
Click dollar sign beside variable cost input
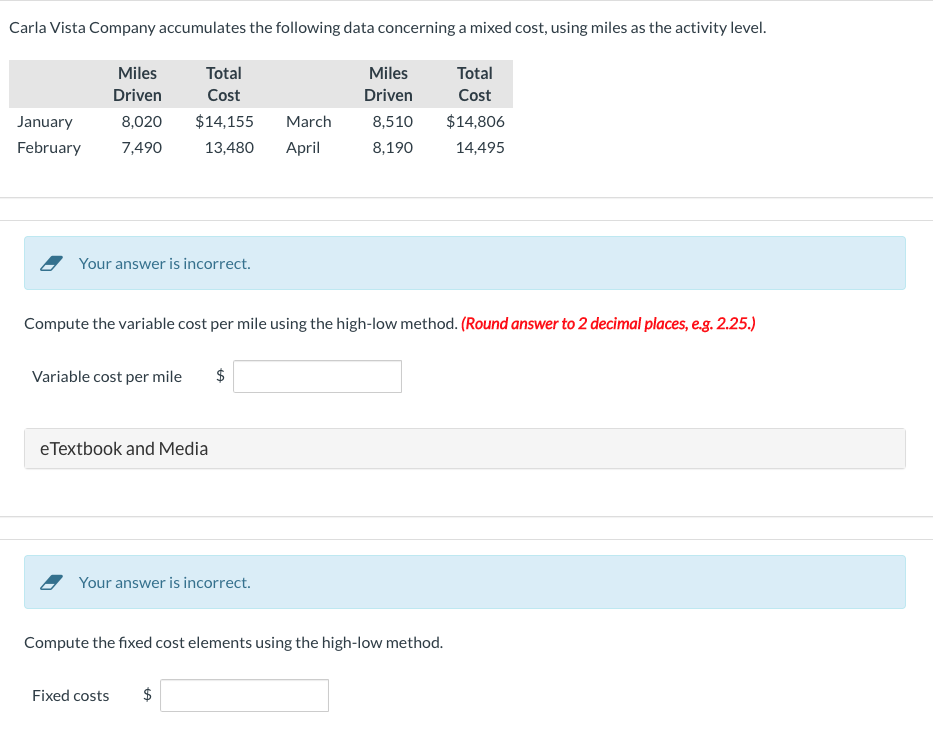pos(220,375)
